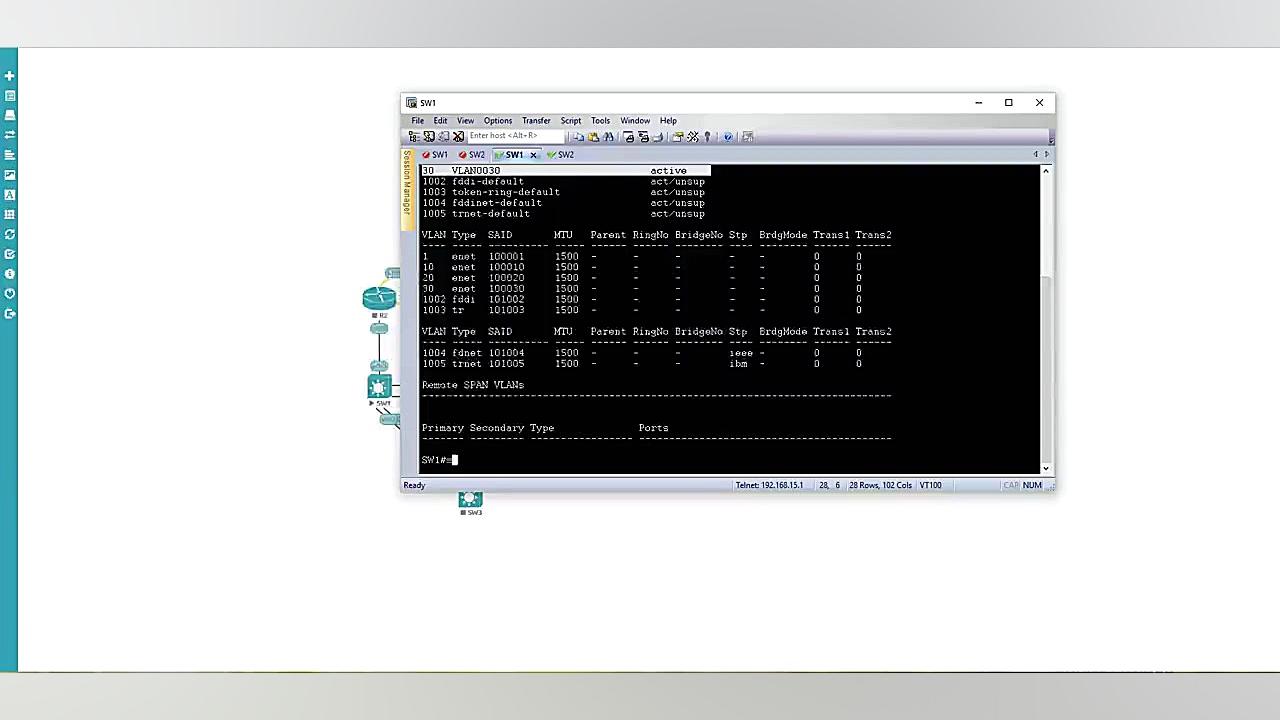Click the Print Screen toolbar icon
The image size is (1280, 720).
click(629, 137)
